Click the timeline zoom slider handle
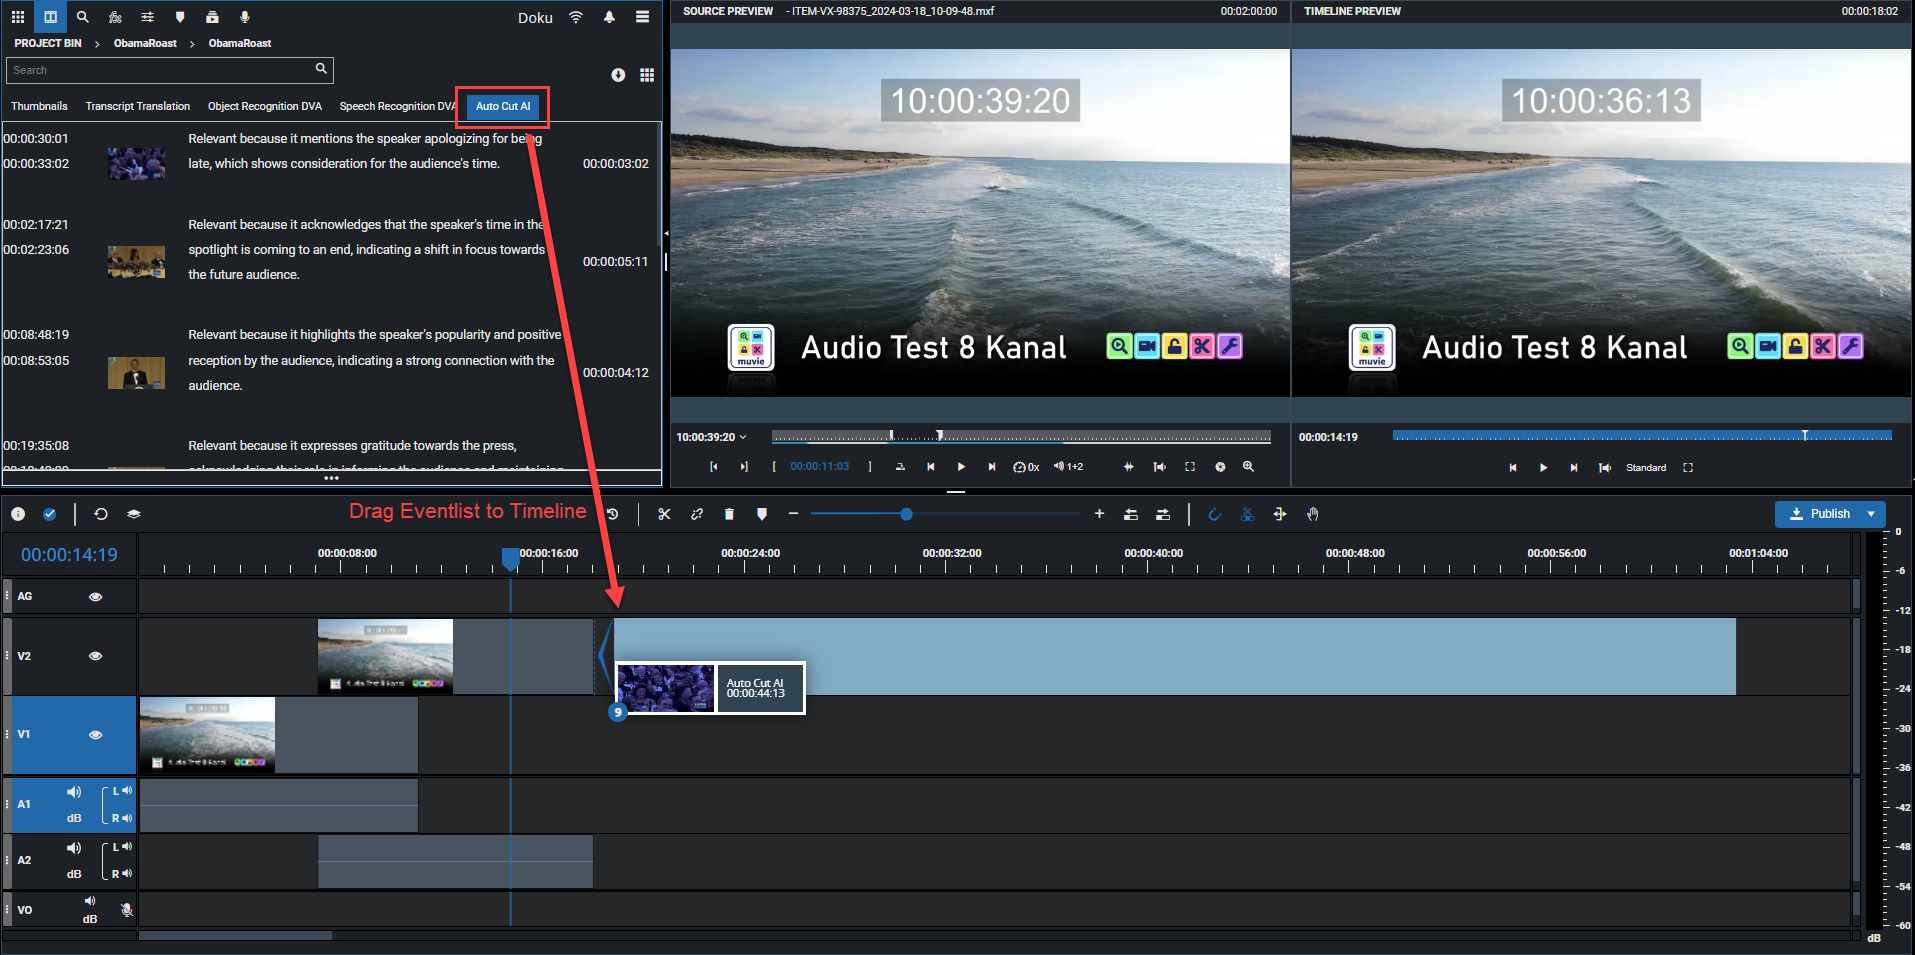This screenshot has height=955, width=1915. (906, 514)
